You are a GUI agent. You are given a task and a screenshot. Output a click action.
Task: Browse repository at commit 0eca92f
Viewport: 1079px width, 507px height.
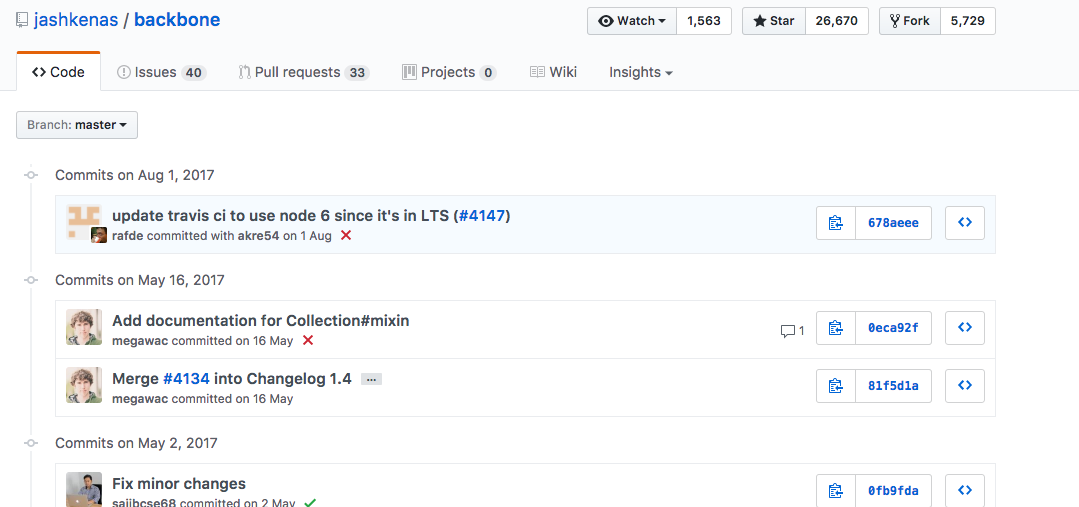(x=965, y=328)
